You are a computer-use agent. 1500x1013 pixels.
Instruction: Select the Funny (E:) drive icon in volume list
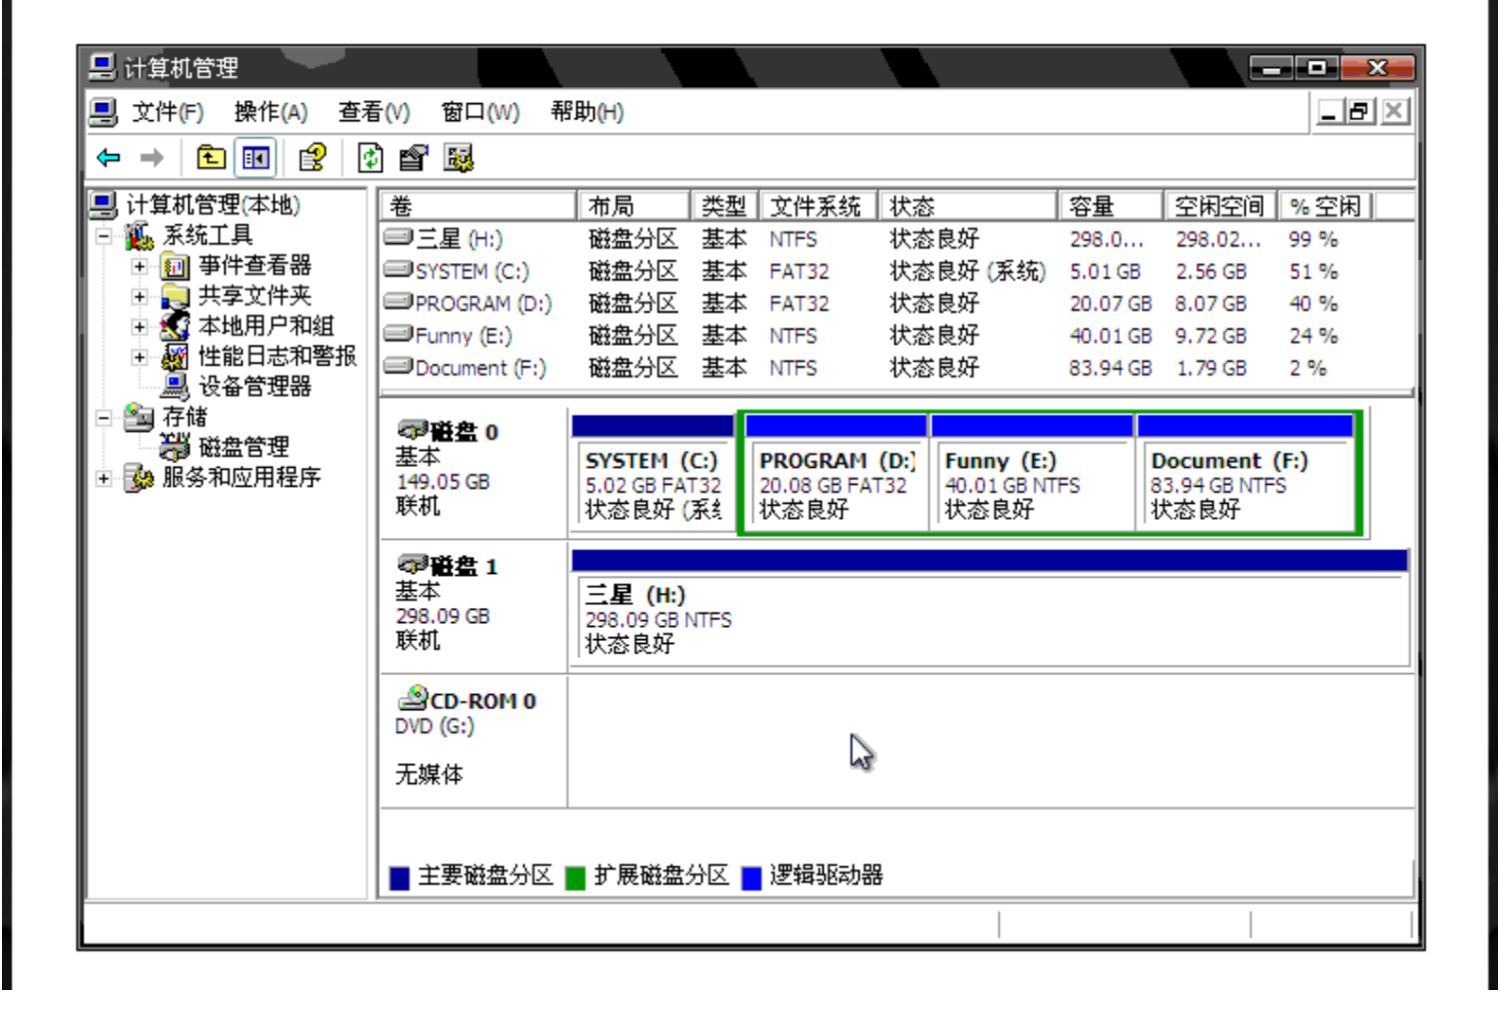pyautogui.click(x=398, y=334)
